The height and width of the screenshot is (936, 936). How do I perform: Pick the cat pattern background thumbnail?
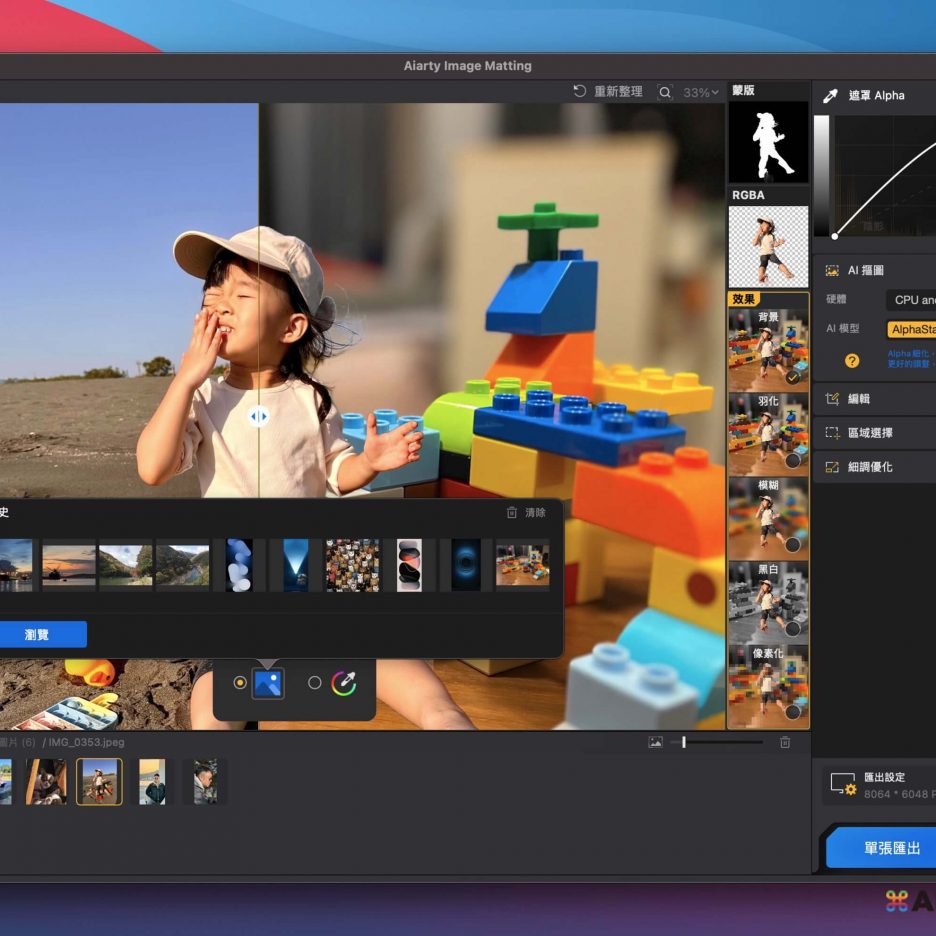352,566
